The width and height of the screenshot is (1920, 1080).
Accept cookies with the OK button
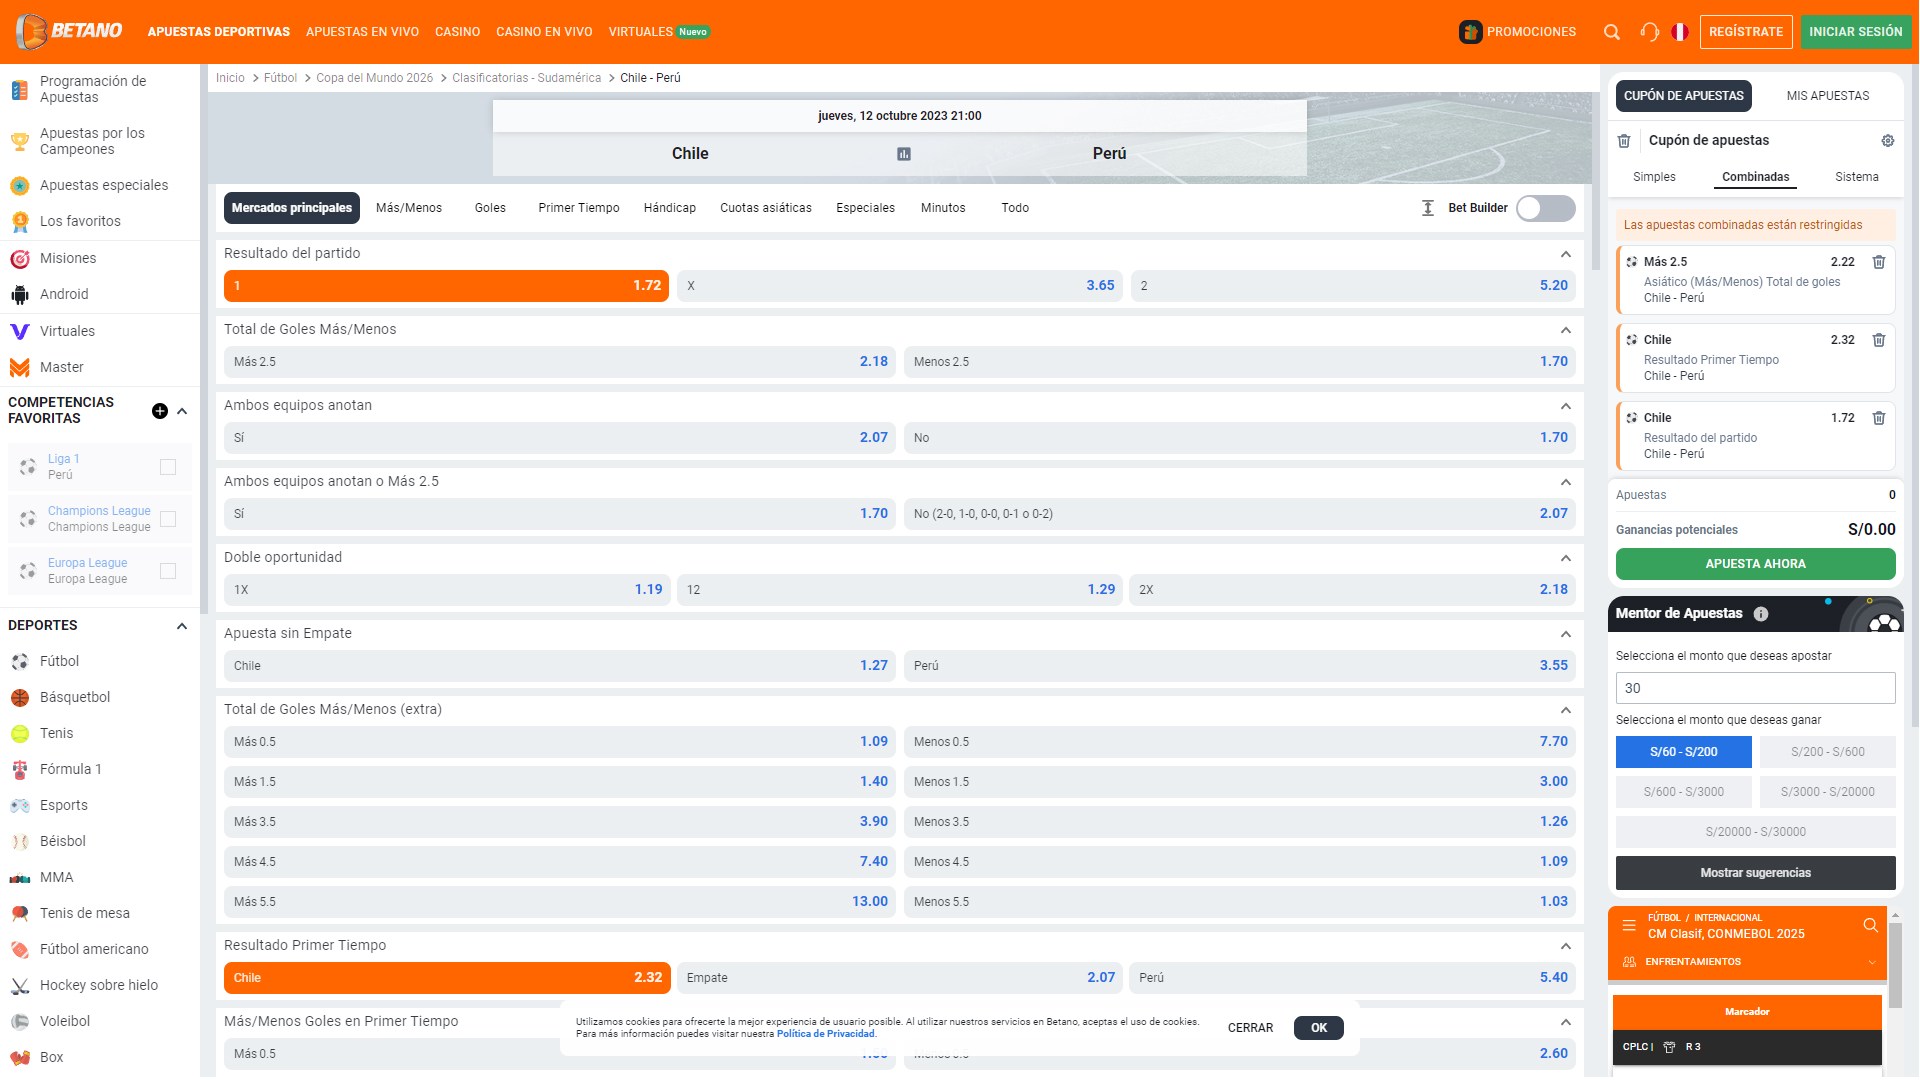(1319, 1028)
